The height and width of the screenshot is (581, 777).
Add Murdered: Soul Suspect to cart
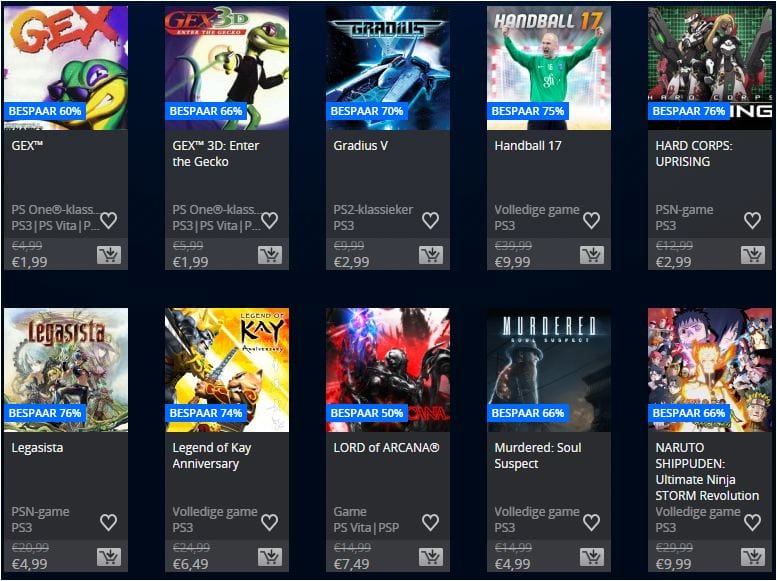[x=592, y=557]
